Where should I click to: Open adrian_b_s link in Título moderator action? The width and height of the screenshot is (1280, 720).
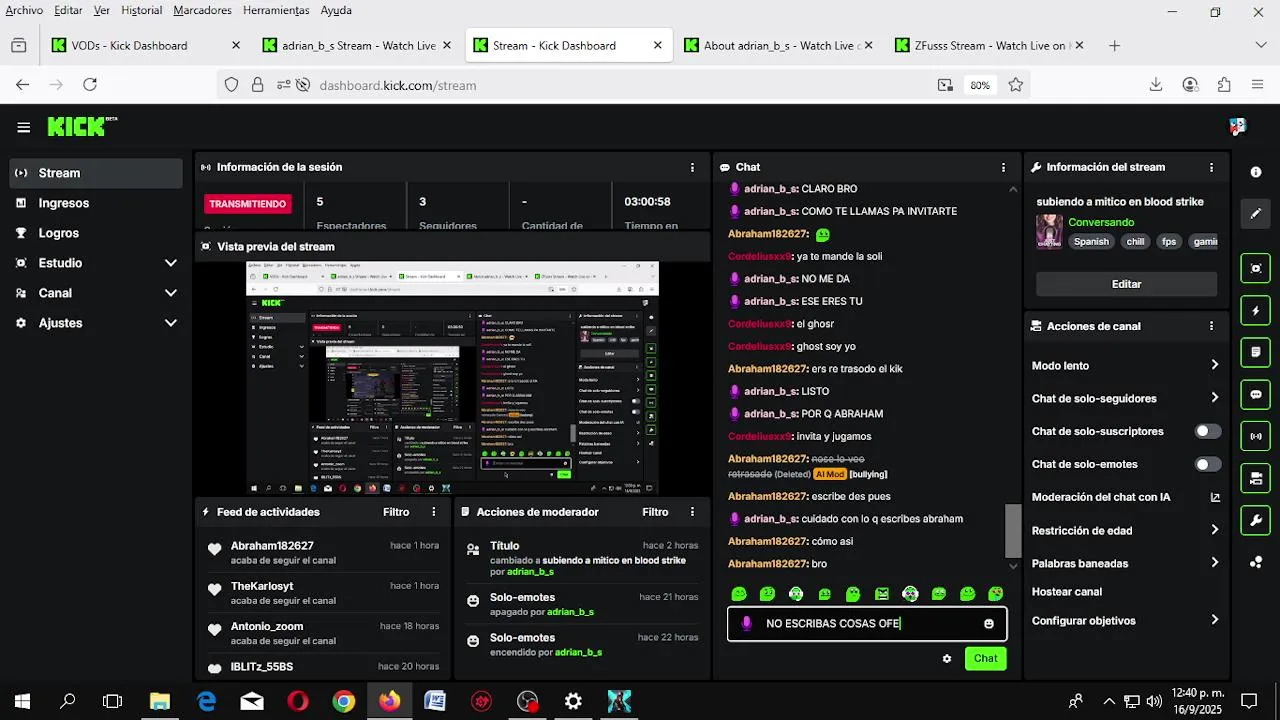tap(530, 572)
